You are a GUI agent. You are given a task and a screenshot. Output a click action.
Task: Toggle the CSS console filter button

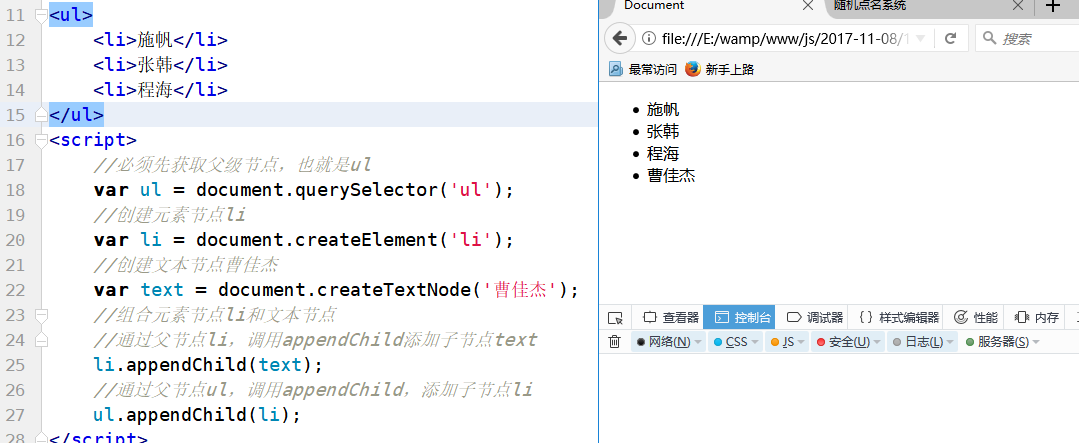point(733,342)
